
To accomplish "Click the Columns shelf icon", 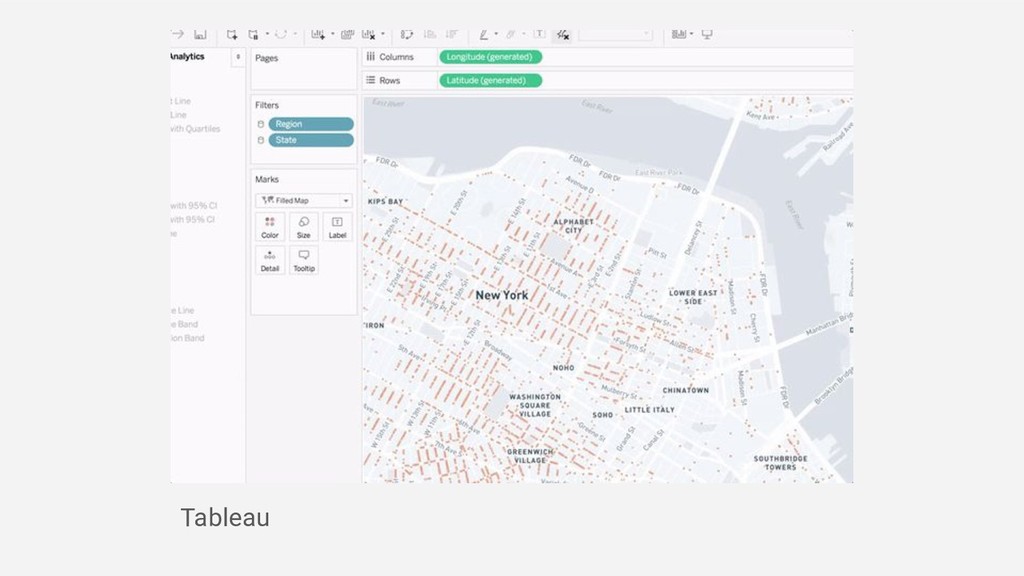I will (x=370, y=57).
